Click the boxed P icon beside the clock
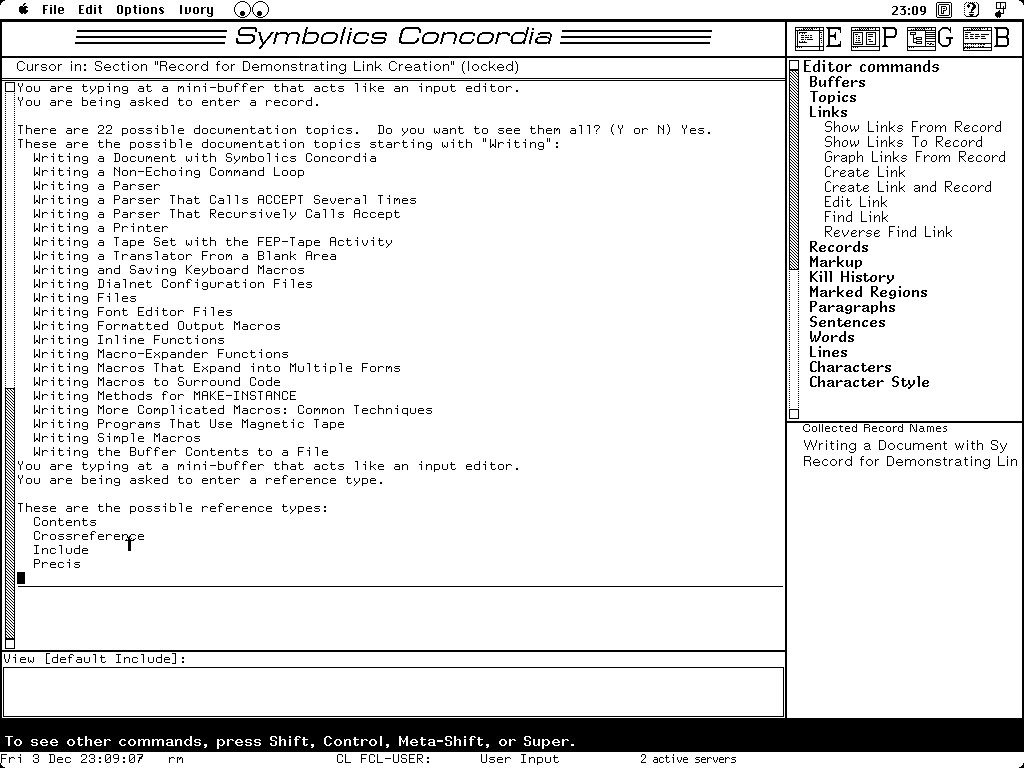Image resolution: width=1024 pixels, height=768 pixels. point(944,10)
